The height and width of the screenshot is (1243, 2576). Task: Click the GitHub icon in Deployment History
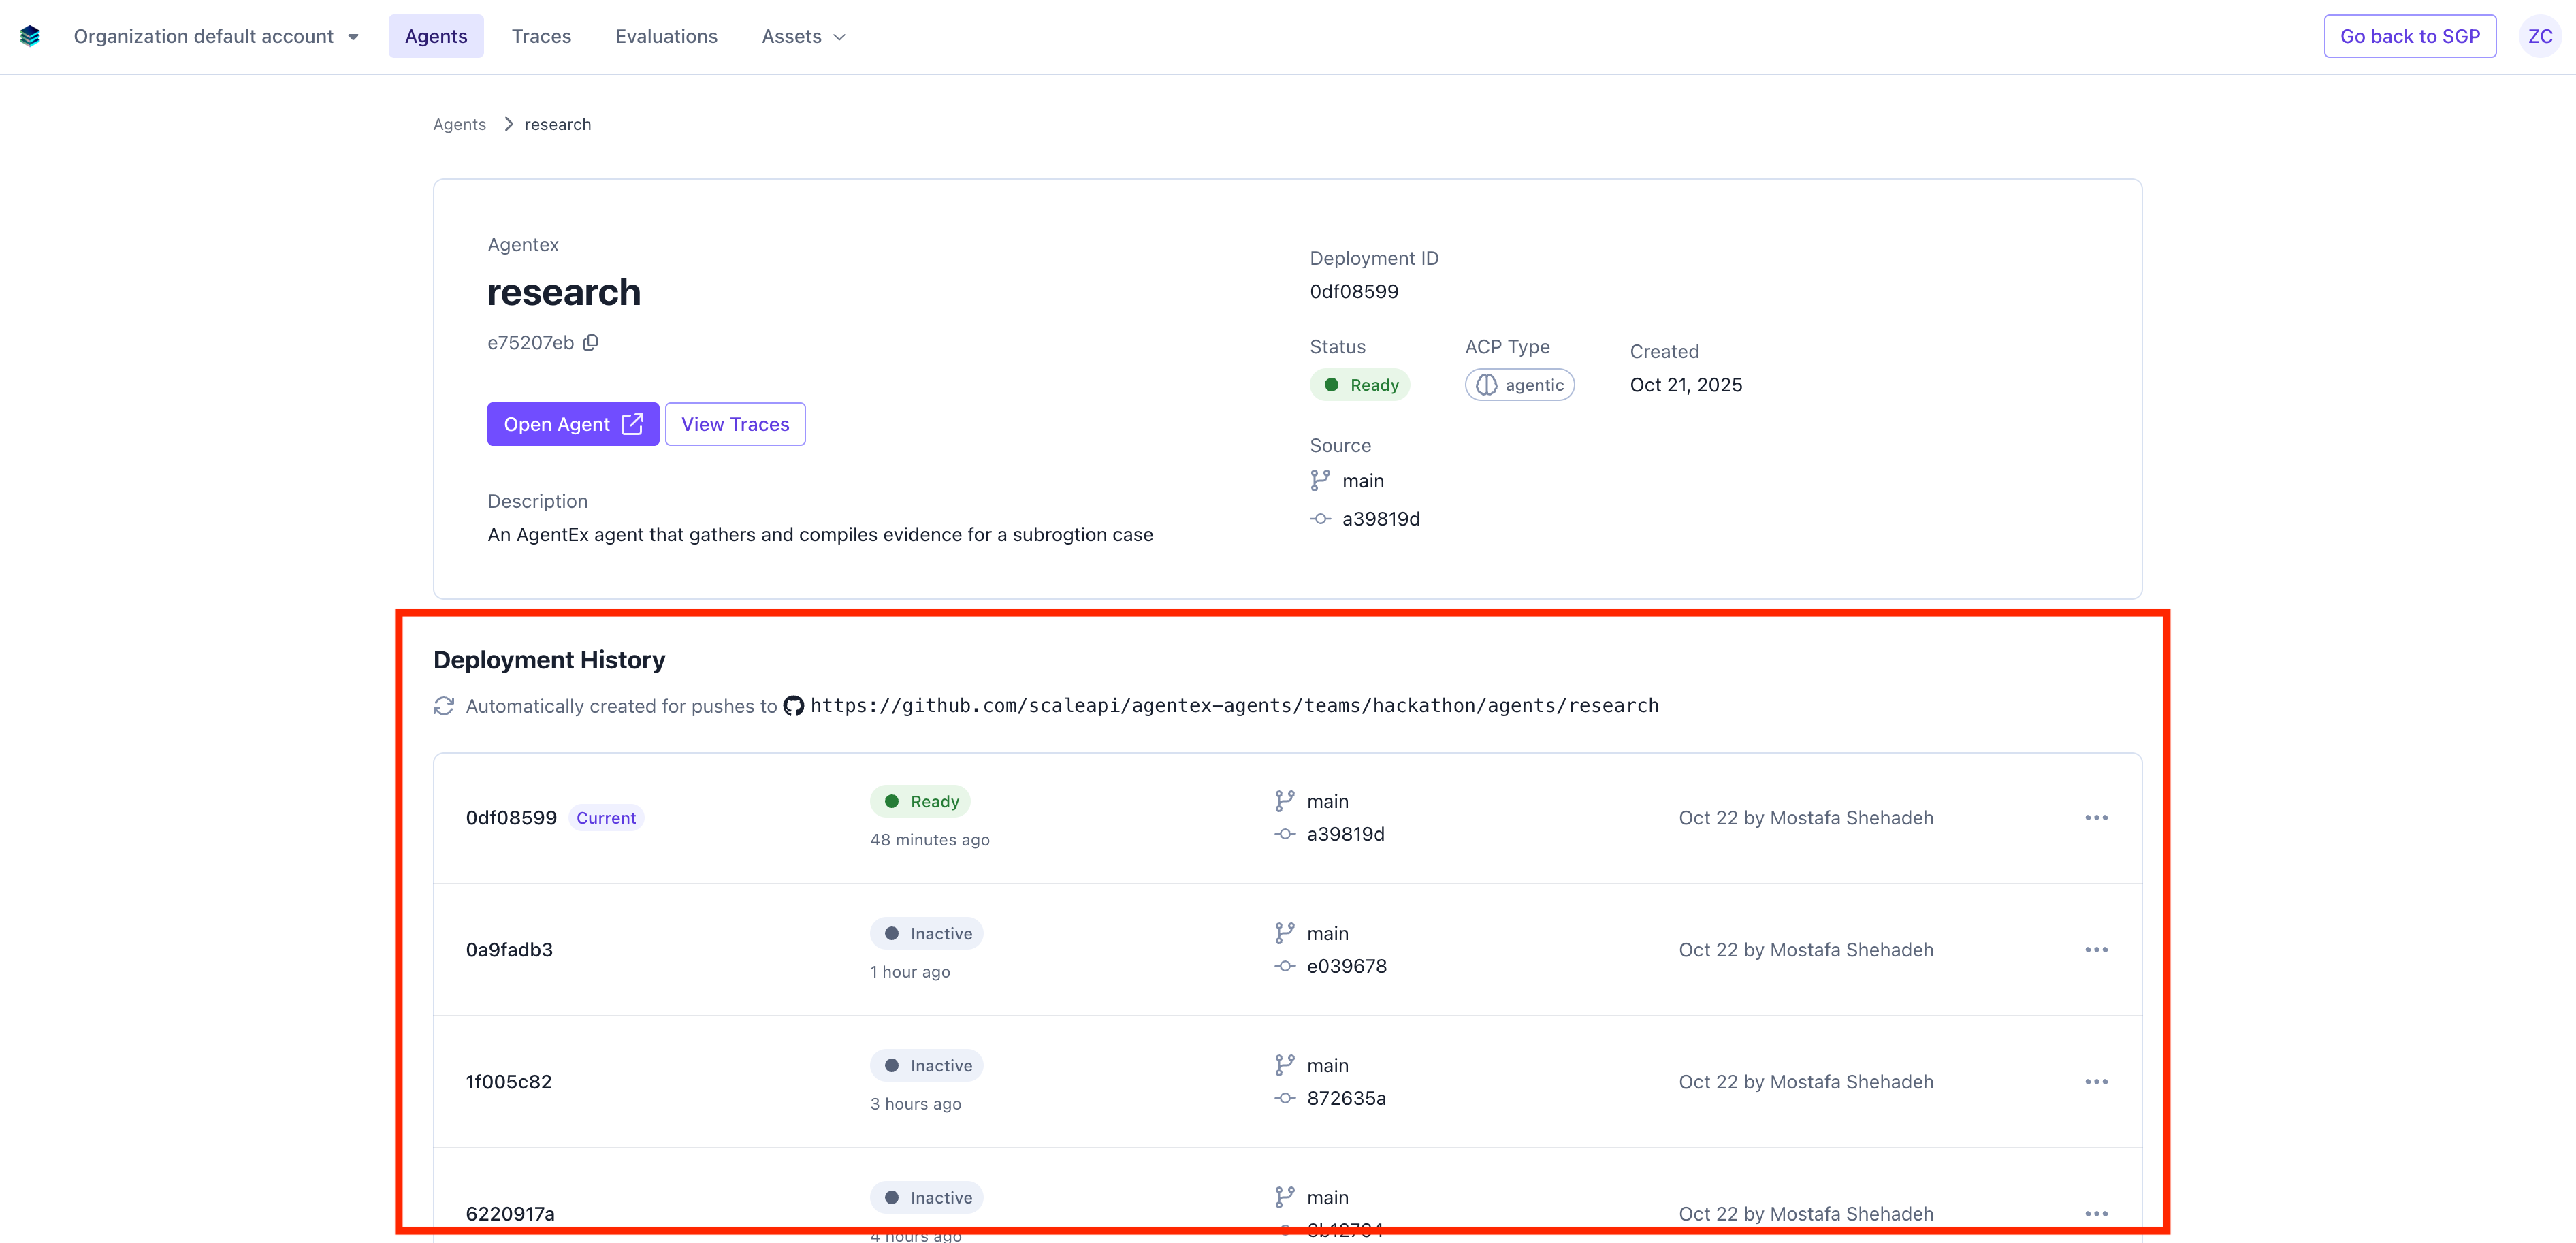[x=793, y=706]
